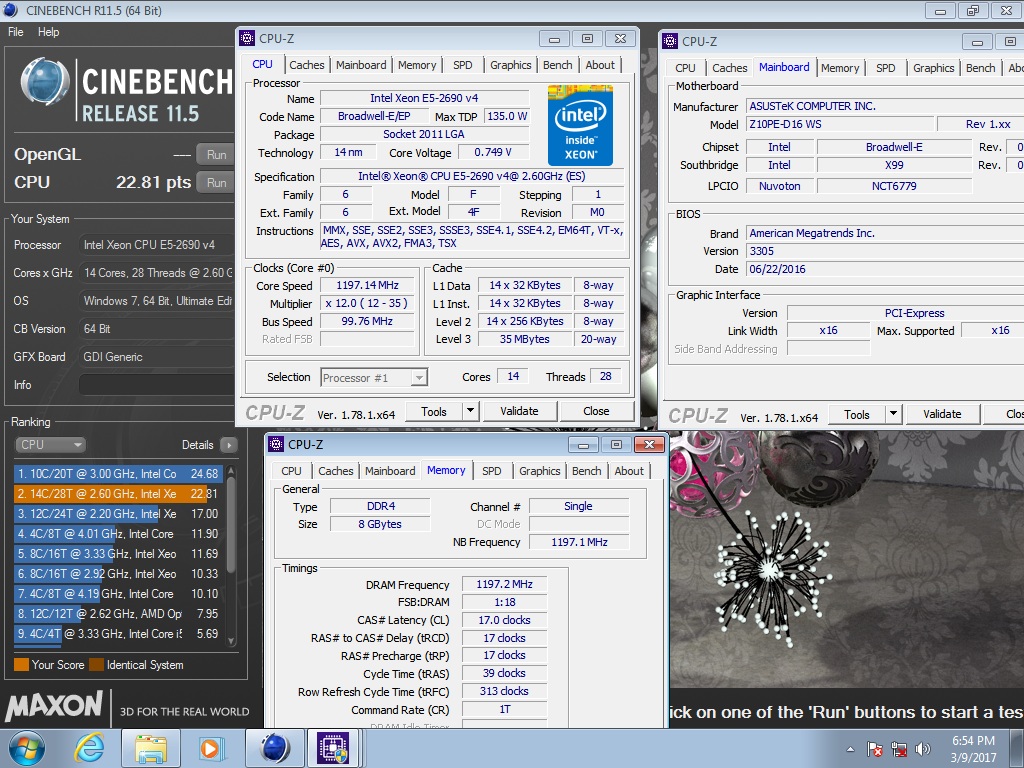The image size is (1024, 768).
Task: Select ranking row 12C/12T @ 2.62 GHz AMD
Action: tap(118, 614)
